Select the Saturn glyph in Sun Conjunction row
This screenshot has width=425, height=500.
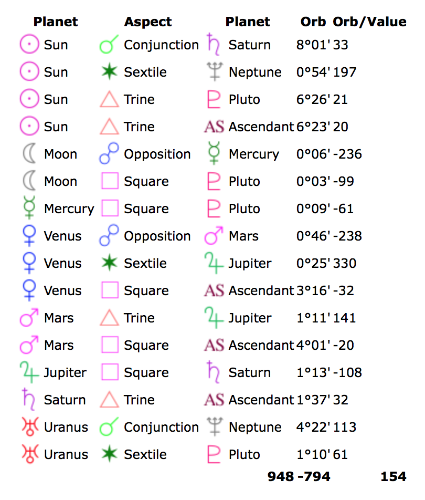[x=213, y=44]
